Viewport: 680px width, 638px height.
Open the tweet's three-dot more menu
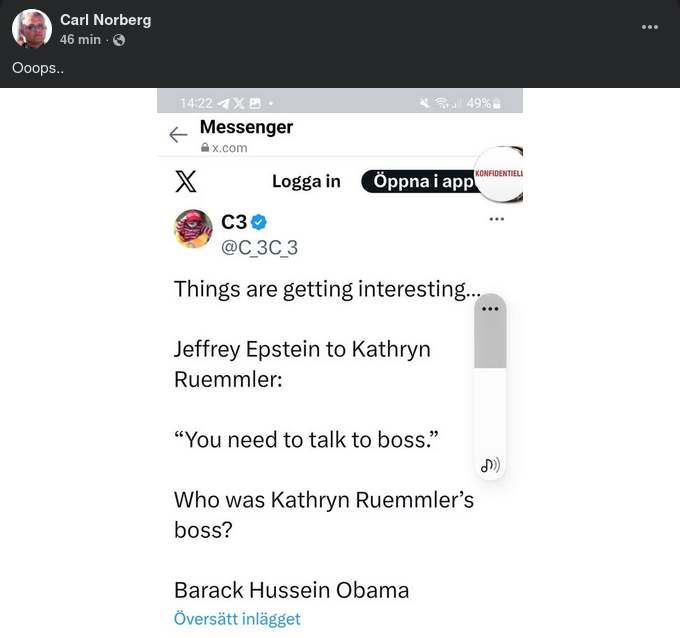(x=496, y=219)
